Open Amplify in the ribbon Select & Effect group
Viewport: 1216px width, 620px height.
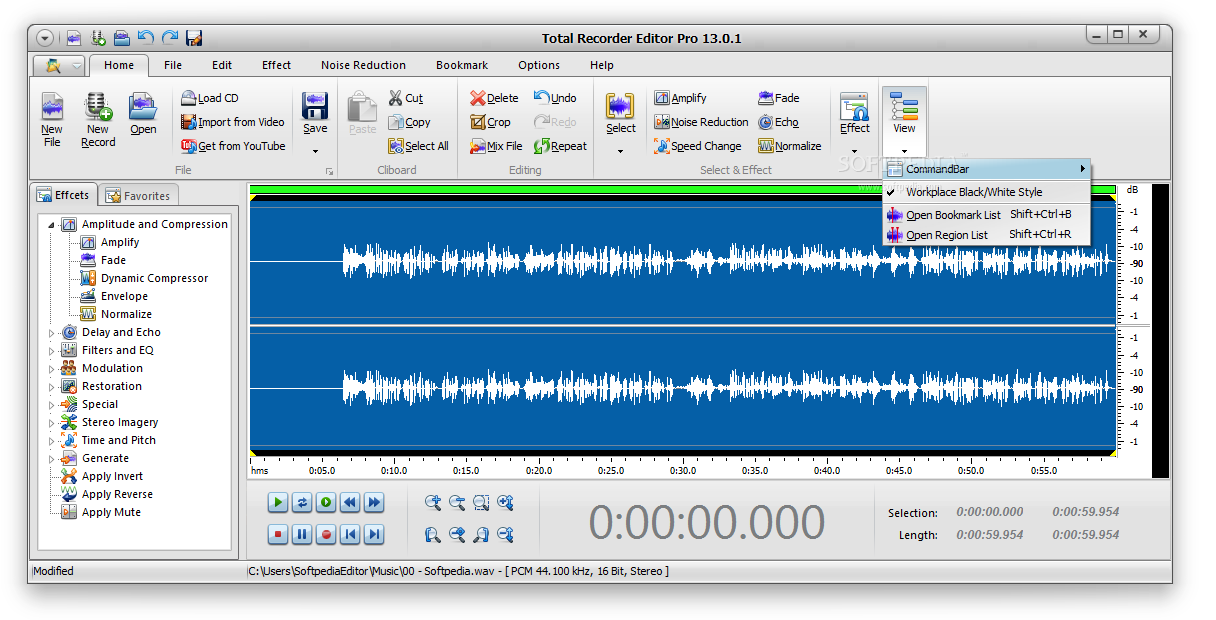point(681,98)
